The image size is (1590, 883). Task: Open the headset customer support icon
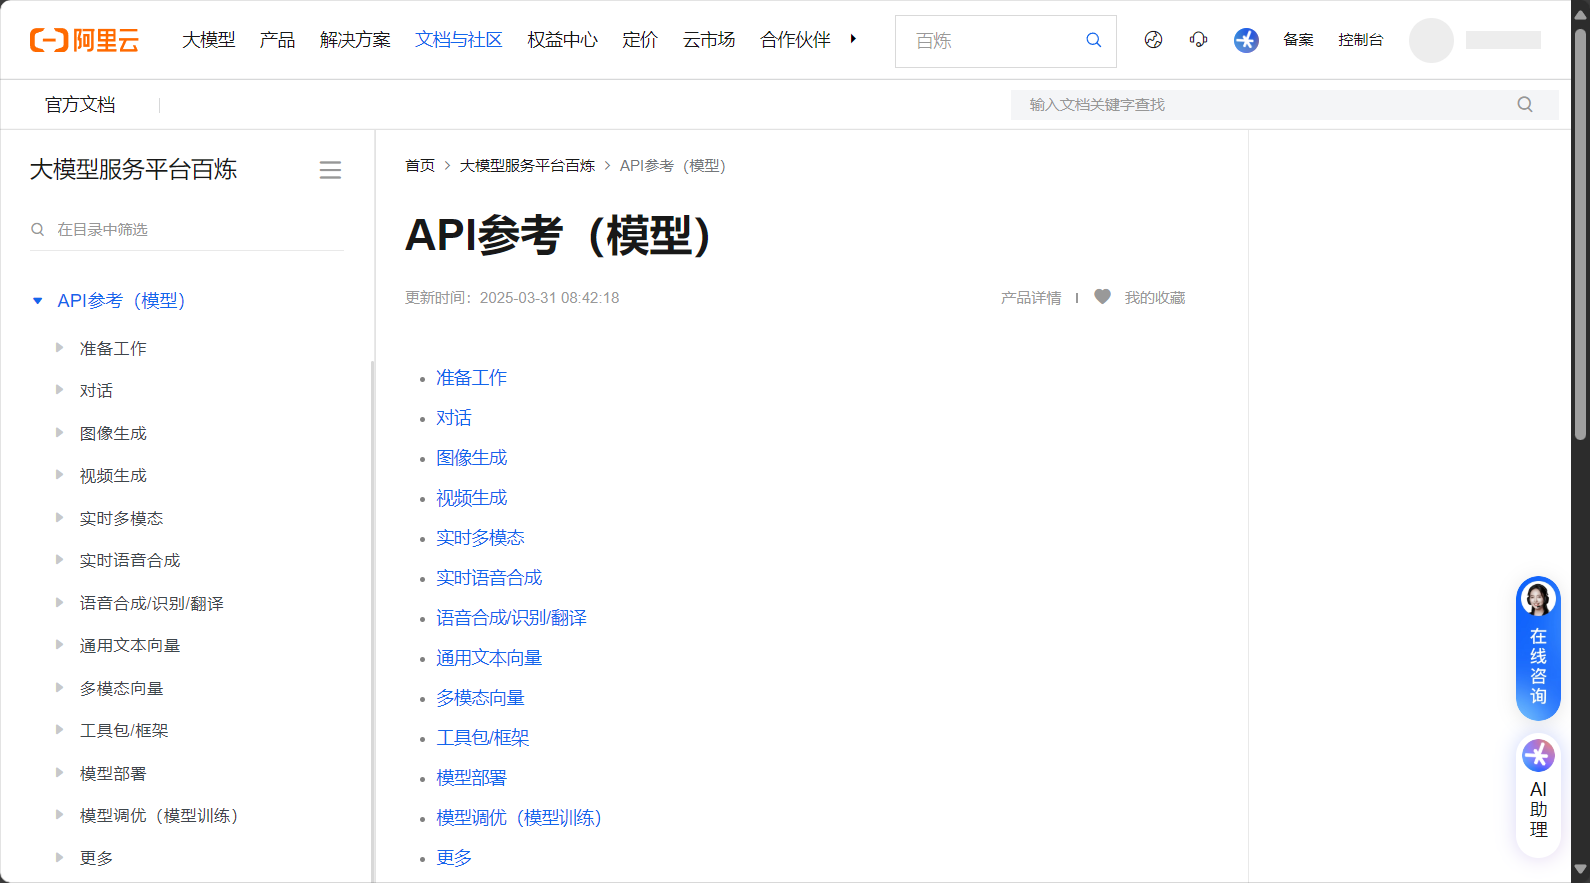pos(1198,40)
